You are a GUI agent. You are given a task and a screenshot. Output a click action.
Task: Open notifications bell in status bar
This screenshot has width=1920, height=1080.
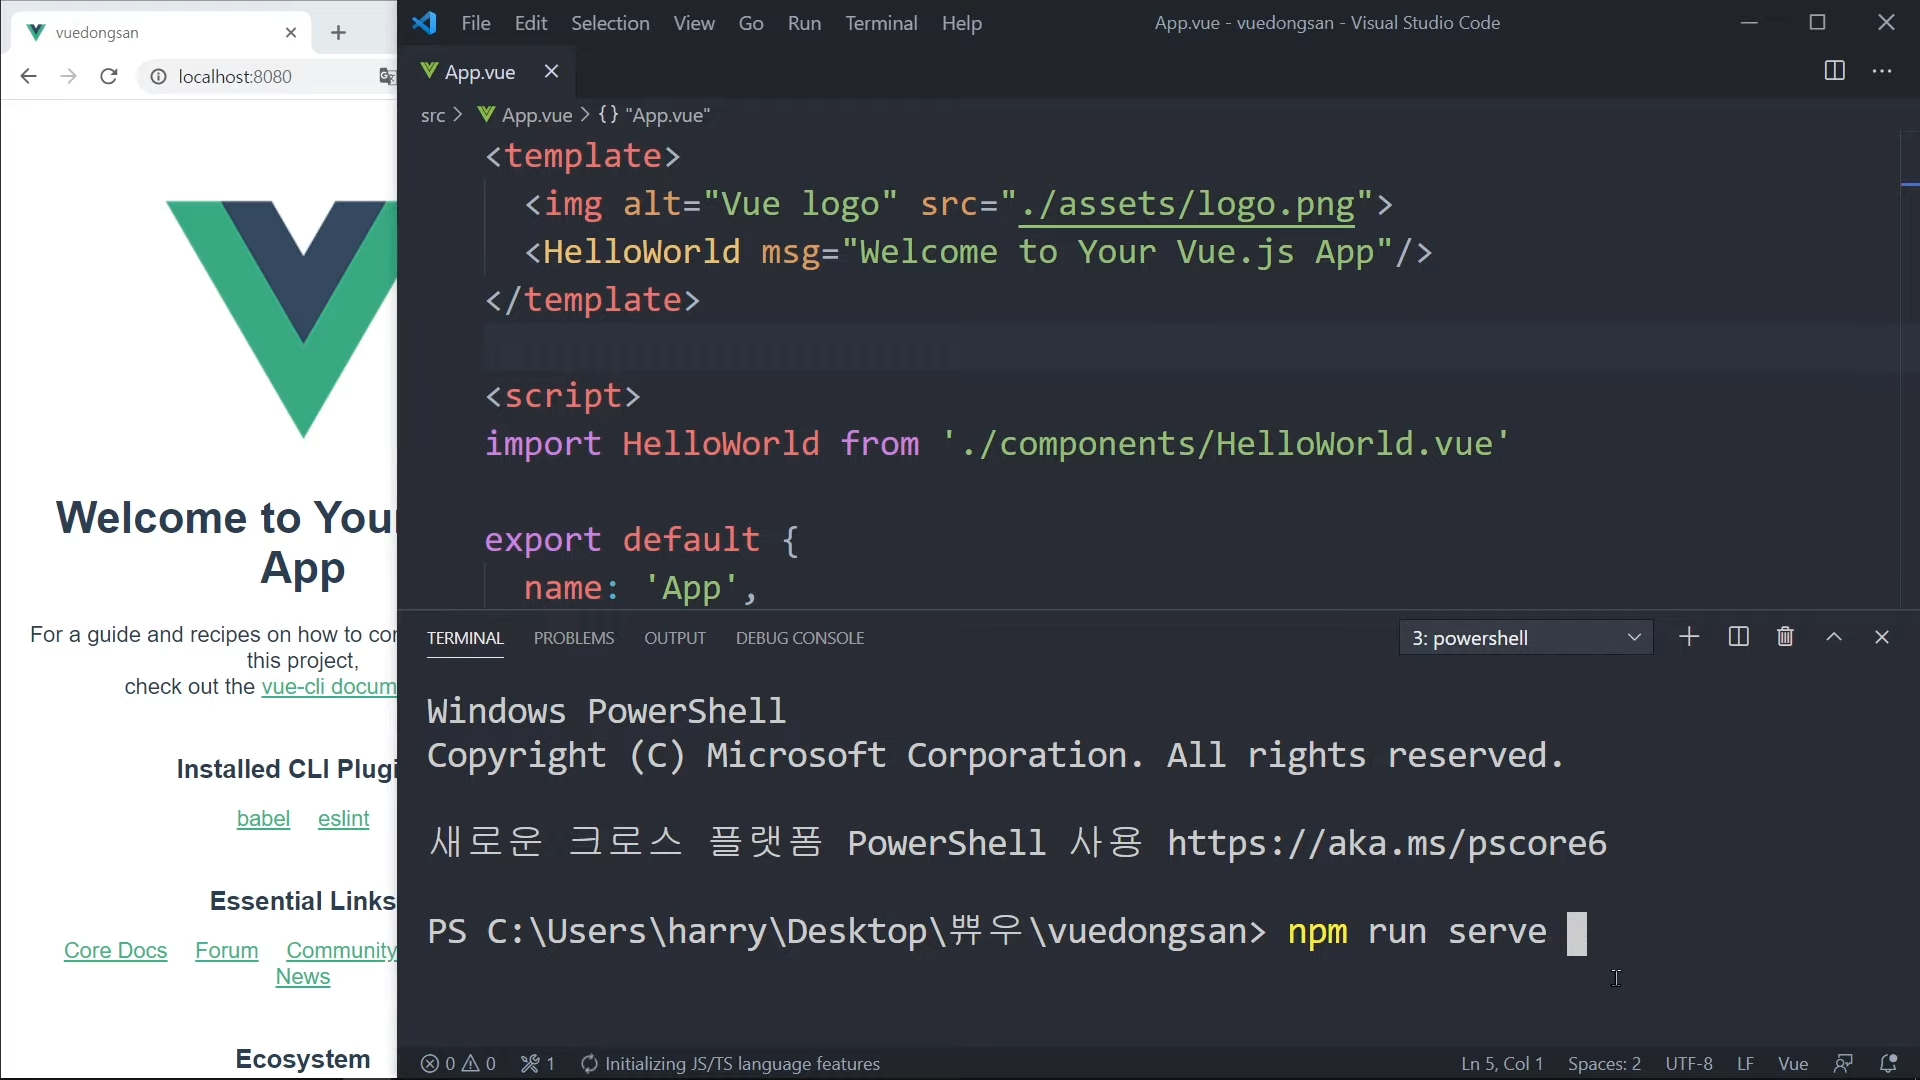coord(1889,1064)
